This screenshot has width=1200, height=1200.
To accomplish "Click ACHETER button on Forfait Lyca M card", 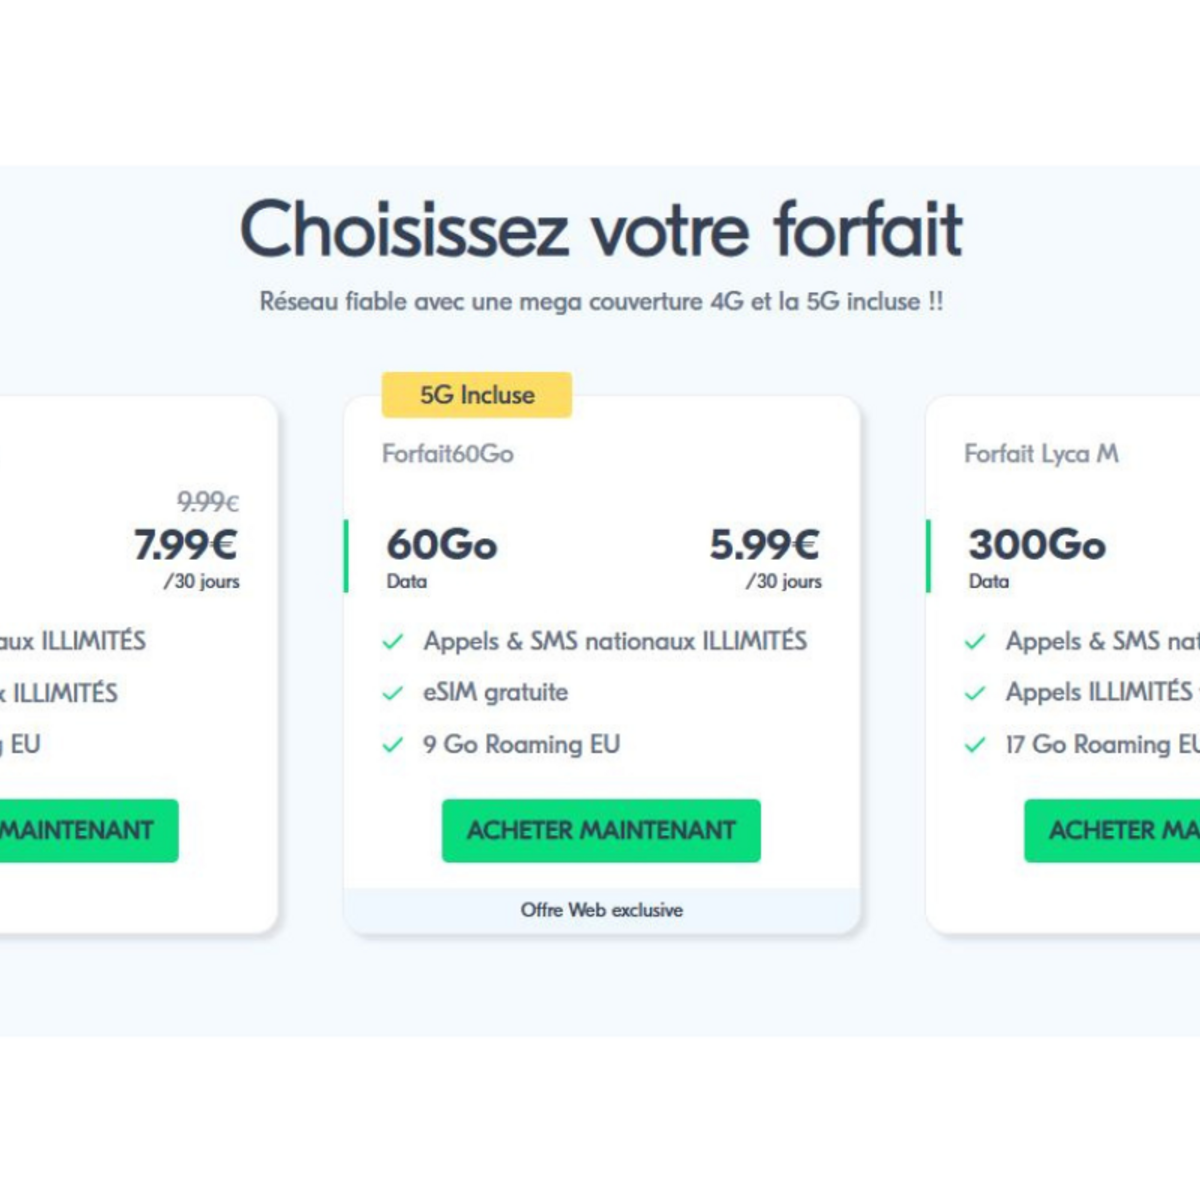I will [1112, 830].
